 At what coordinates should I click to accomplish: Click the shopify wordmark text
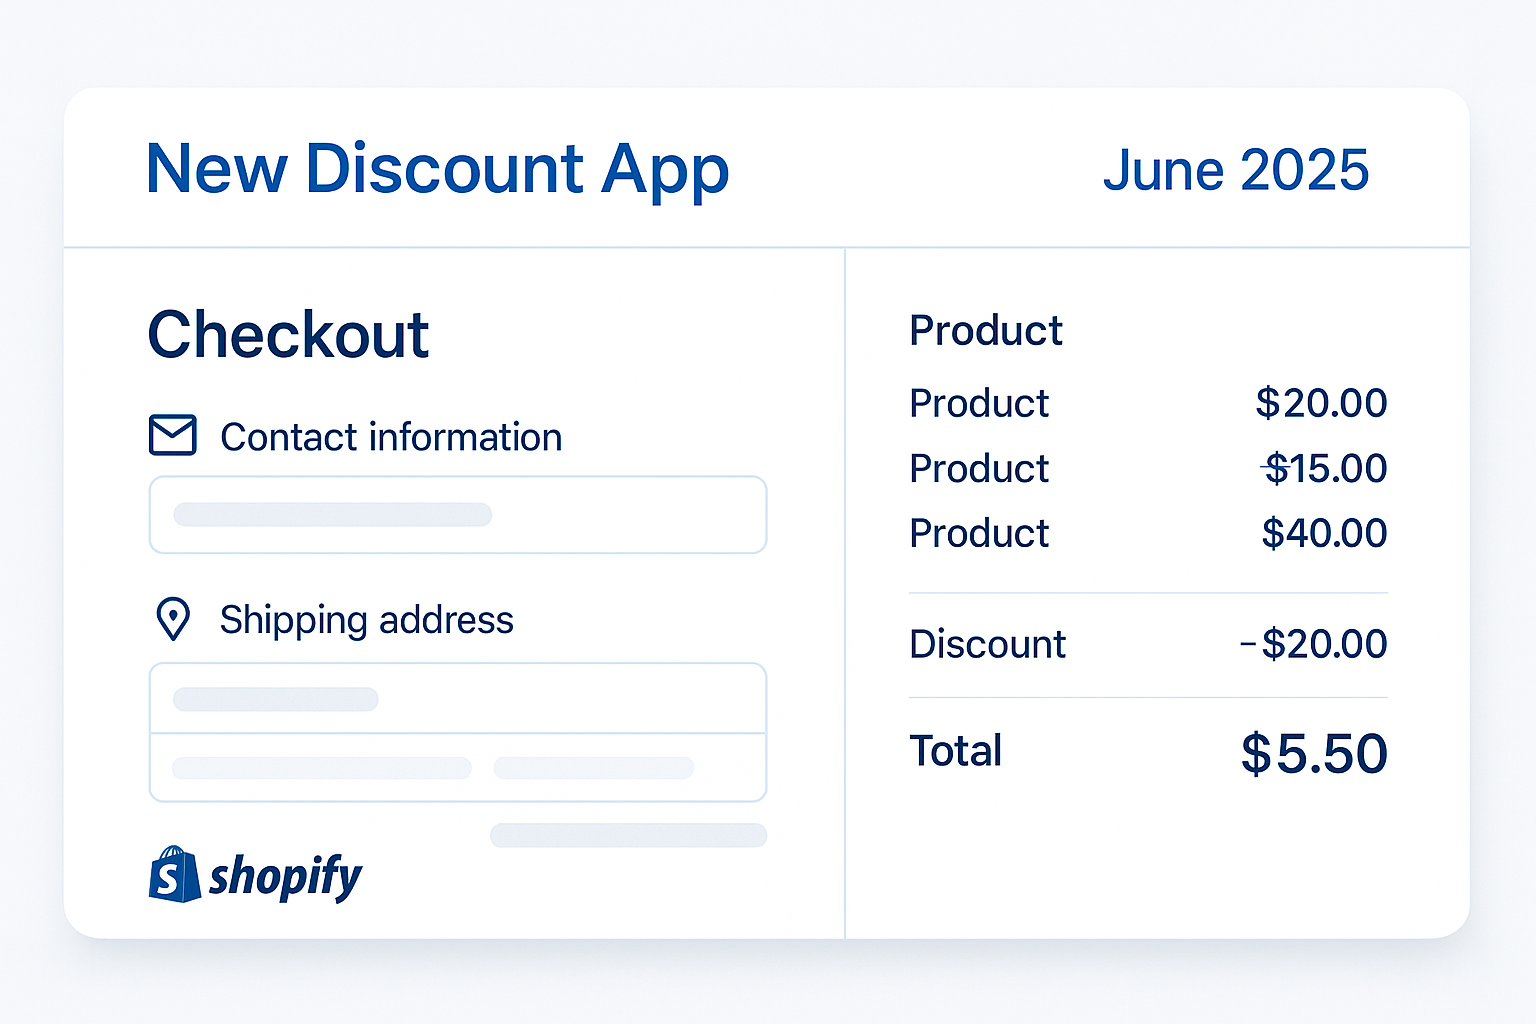pos(286,877)
